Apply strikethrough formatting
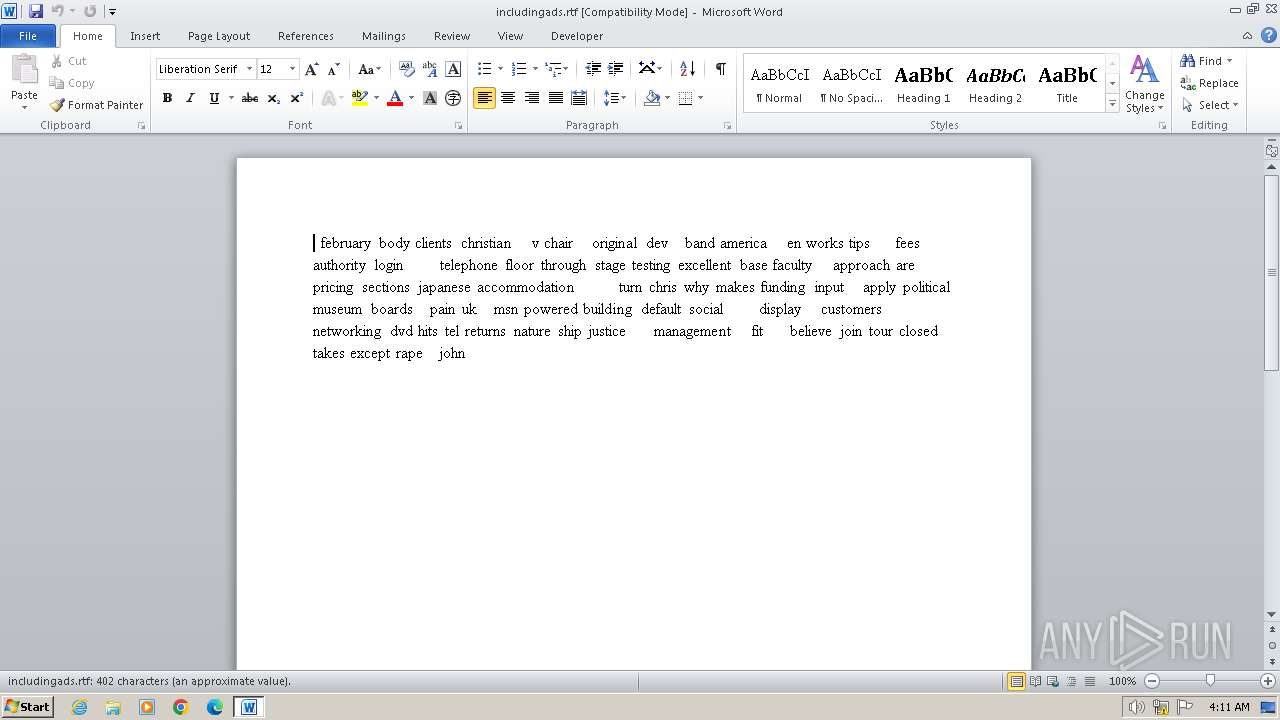 pos(250,98)
